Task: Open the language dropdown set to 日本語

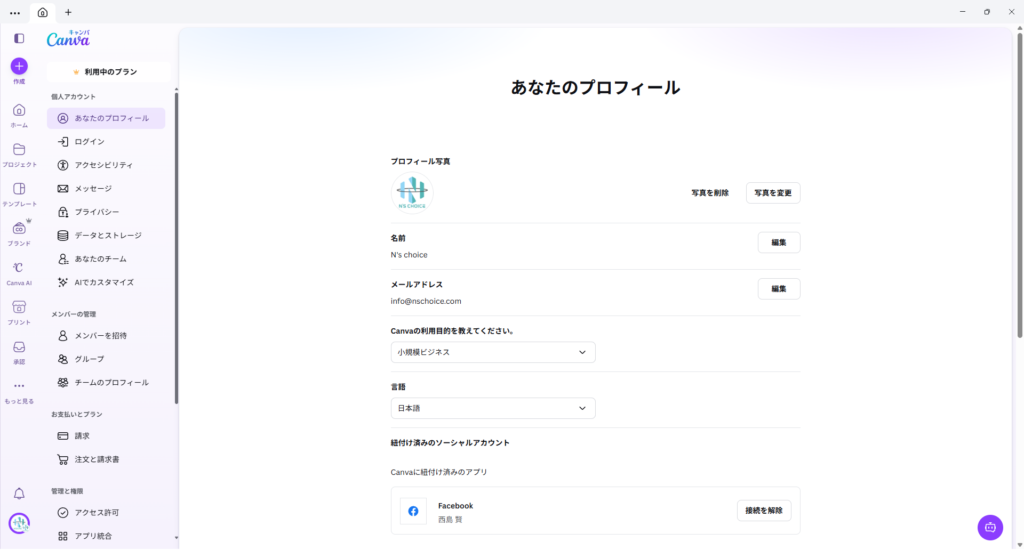Action: (493, 408)
